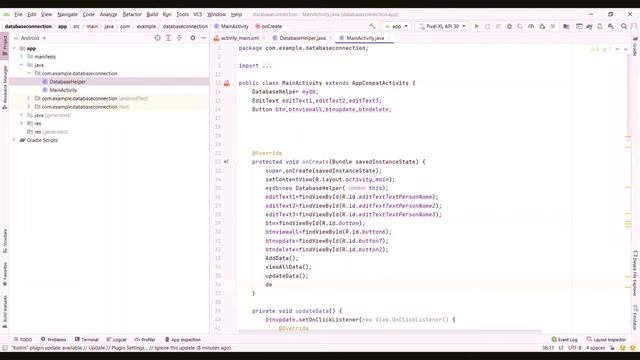Viewport: 640px width, 360px height.
Task: Open the Pixel XL API 30 device dropdown
Action: point(442,26)
